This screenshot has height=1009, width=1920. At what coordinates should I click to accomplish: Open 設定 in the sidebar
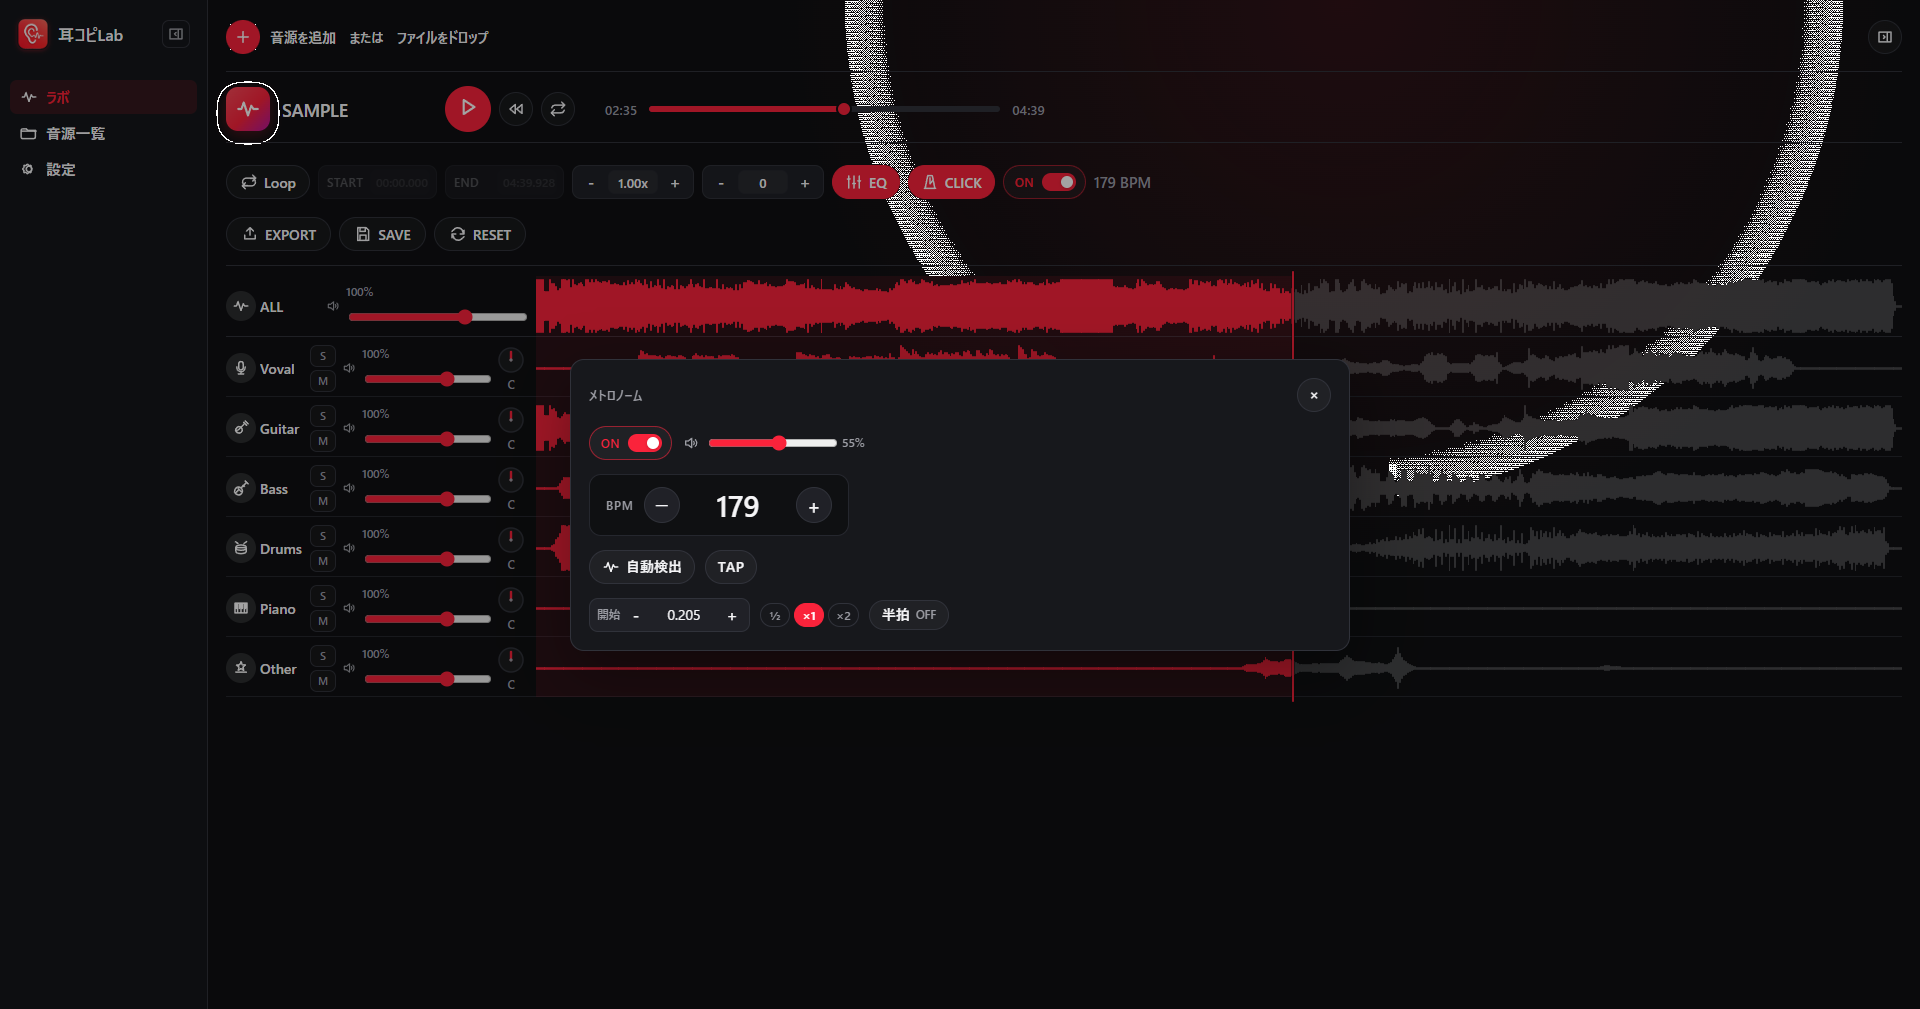[x=103, y=169]
